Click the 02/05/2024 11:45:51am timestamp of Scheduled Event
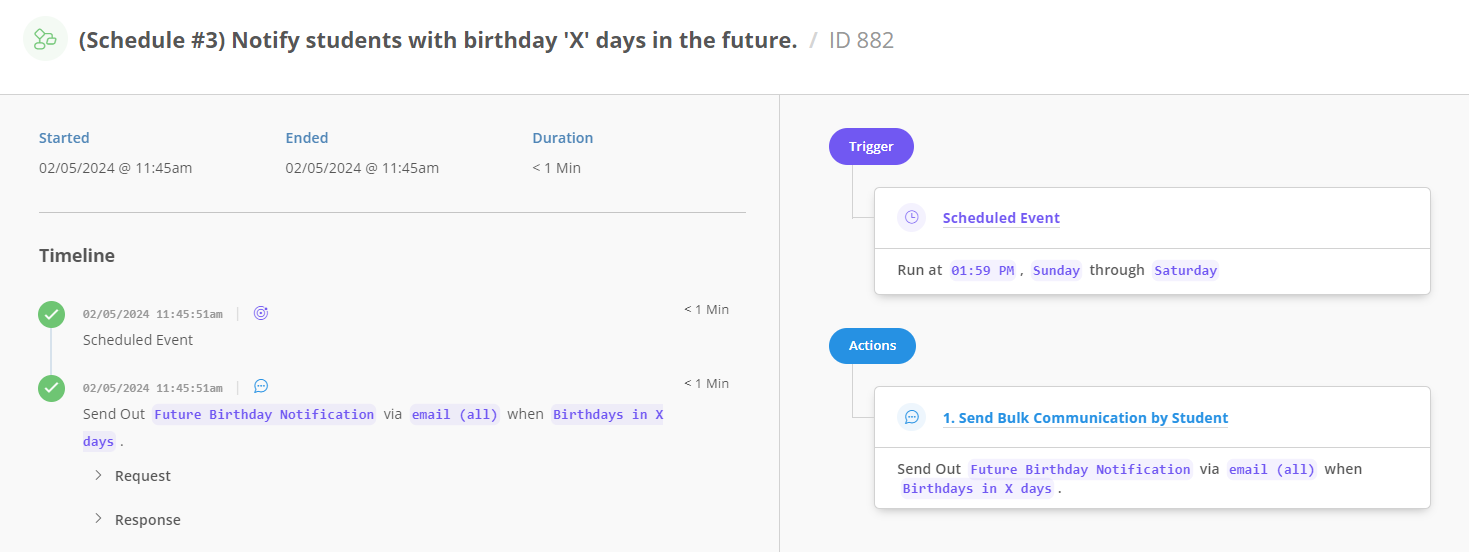 [152, 314]
